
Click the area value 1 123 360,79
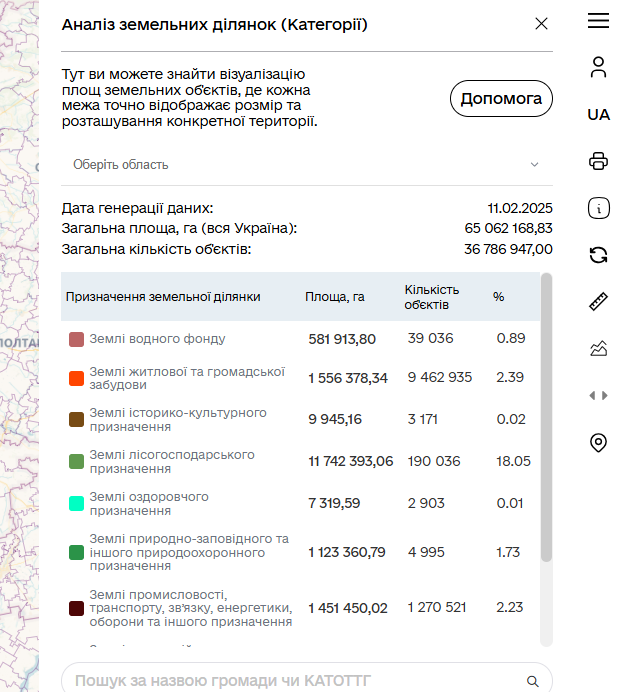[x=347, y=552]
